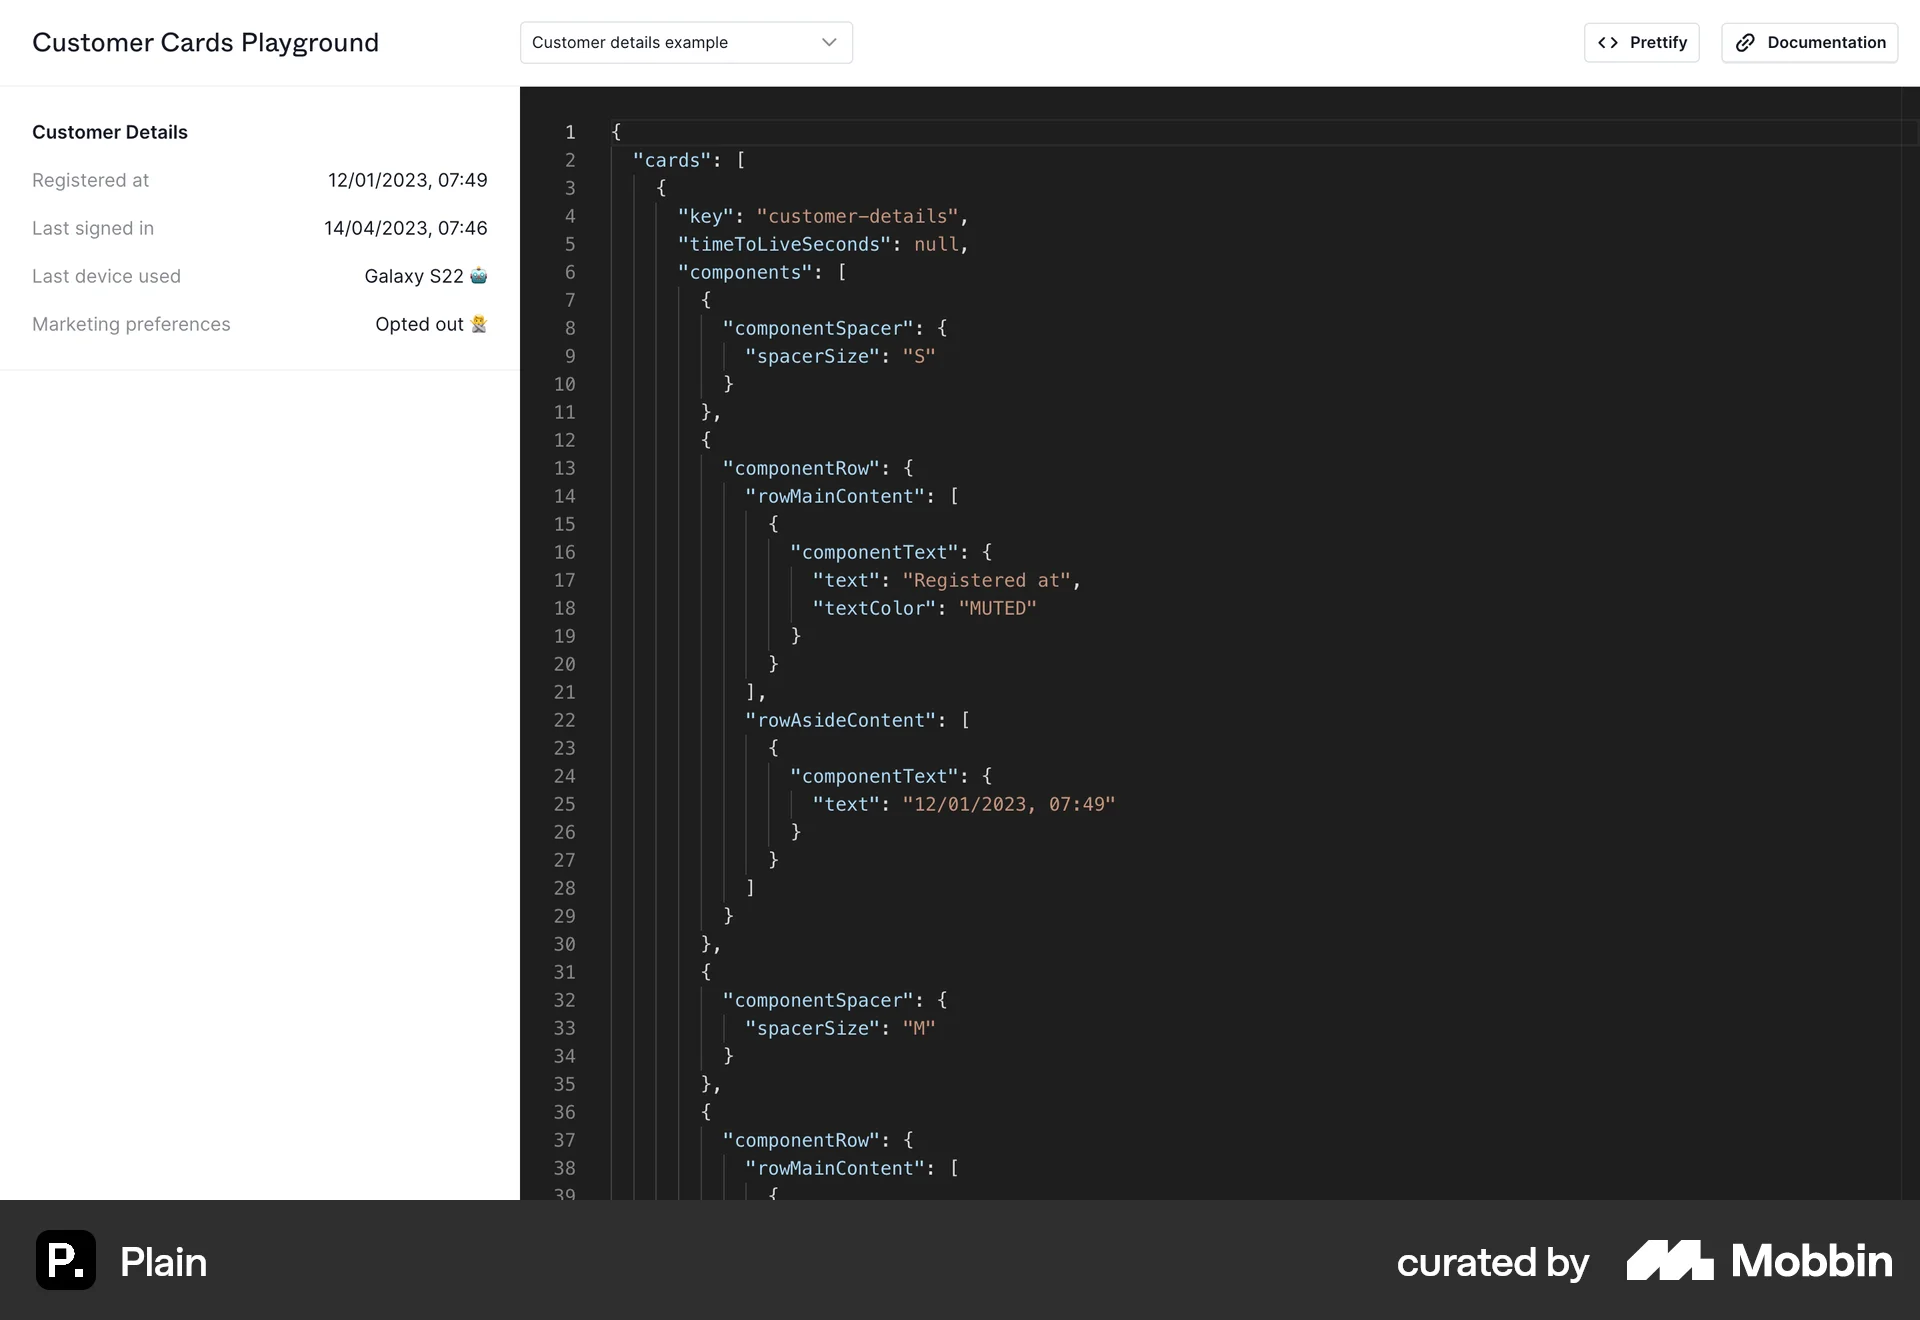Click the link icon next to Documentation
The height and width of the screenshot is (1320, 1920).
[1746, 42]
